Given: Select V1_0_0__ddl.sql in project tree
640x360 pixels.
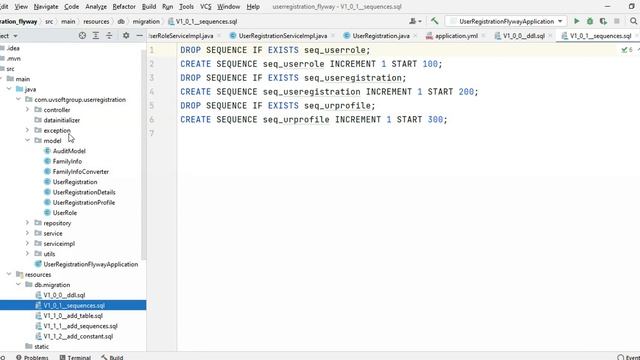Looking at the screenshot, I should click(64, 295).
